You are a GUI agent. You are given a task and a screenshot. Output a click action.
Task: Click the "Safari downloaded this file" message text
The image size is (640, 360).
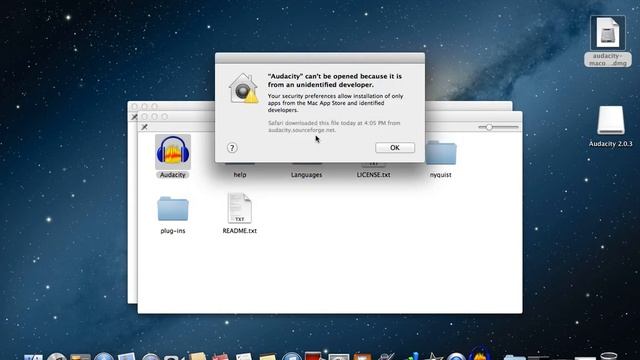click(x=334, y=127)
